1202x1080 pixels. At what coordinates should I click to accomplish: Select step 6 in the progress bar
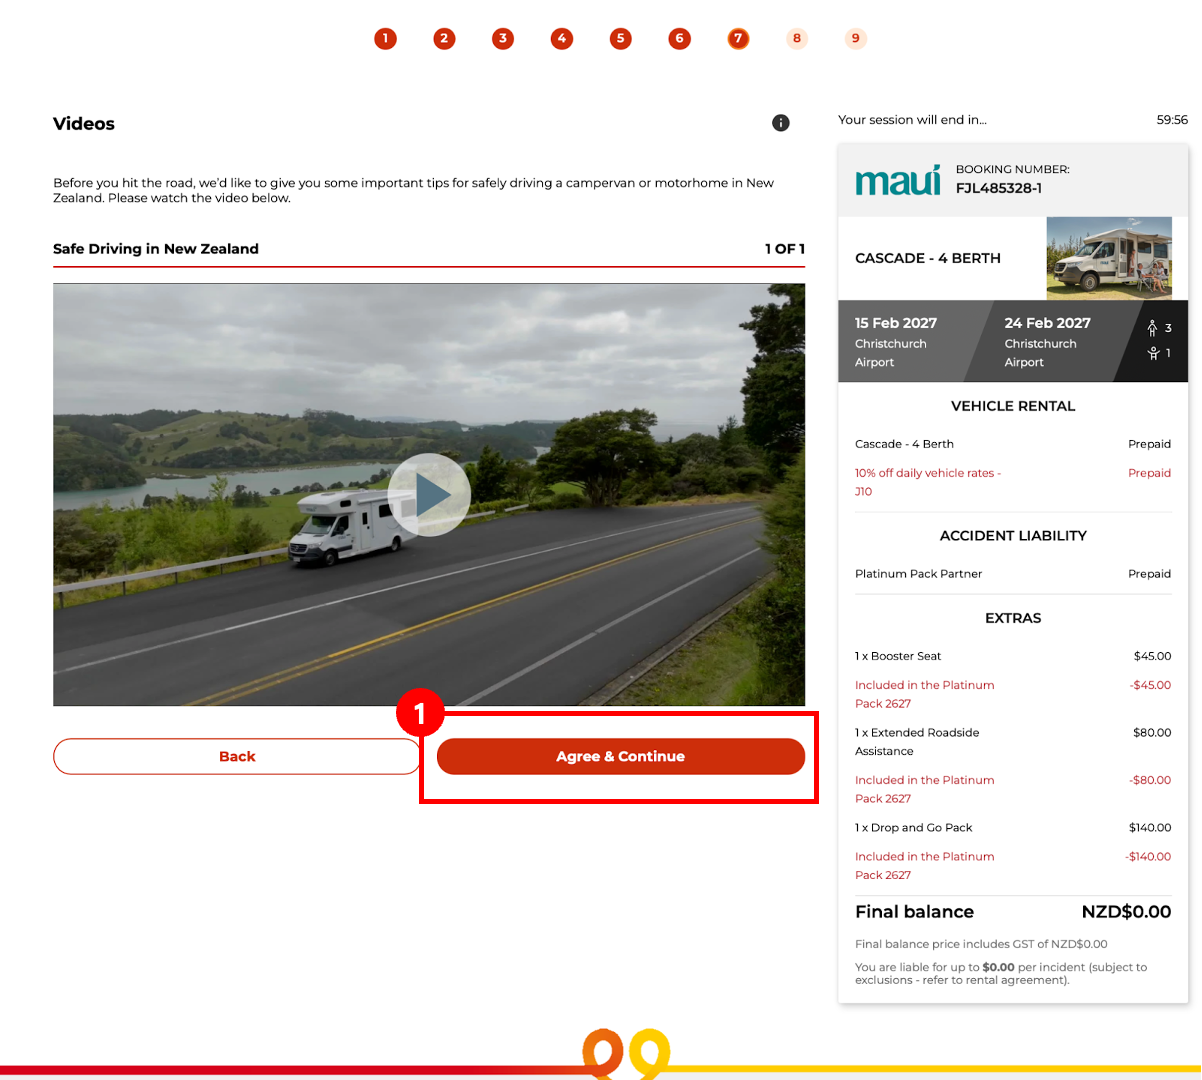[x=680, y=39]
